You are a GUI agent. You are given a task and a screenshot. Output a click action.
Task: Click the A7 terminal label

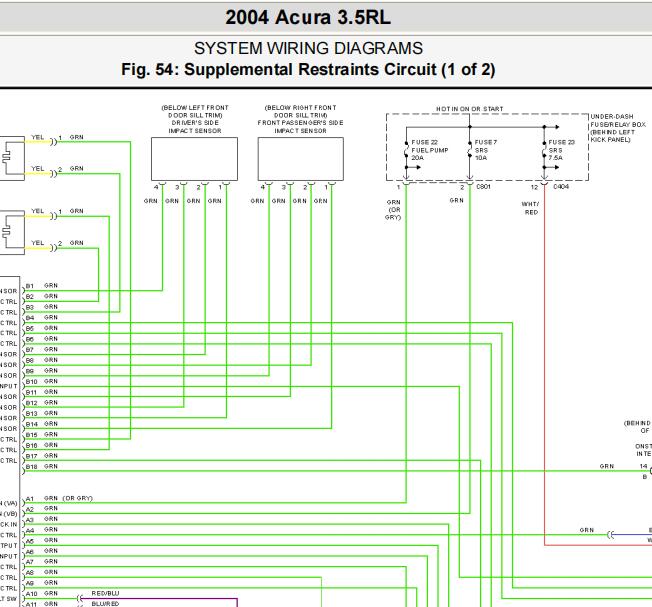coord(30,563)
